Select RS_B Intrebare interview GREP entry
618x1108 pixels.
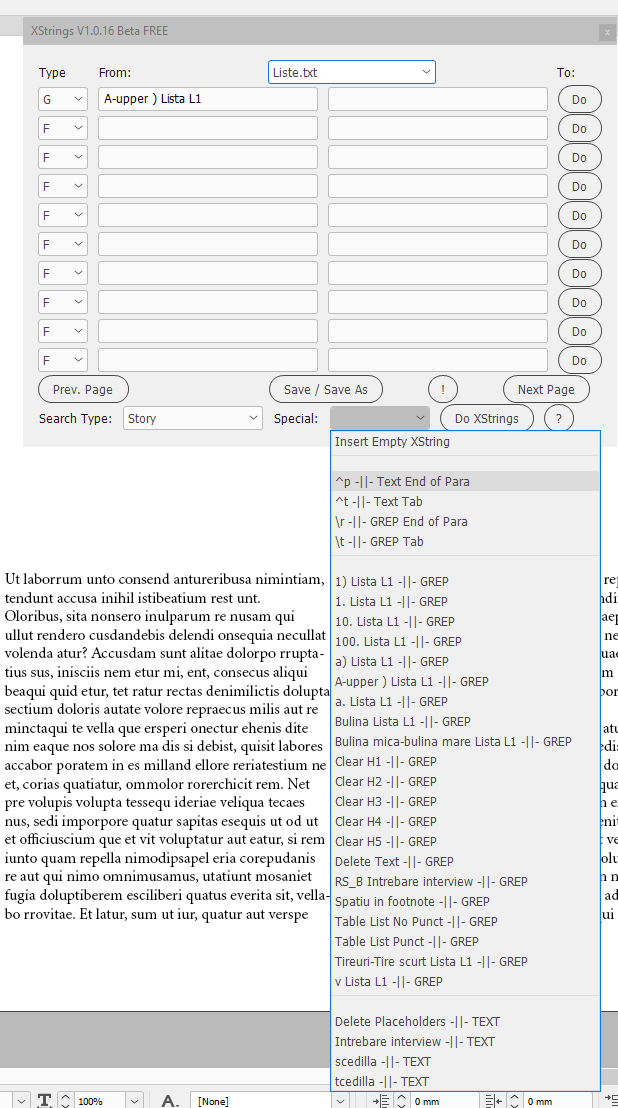[465, 881]
